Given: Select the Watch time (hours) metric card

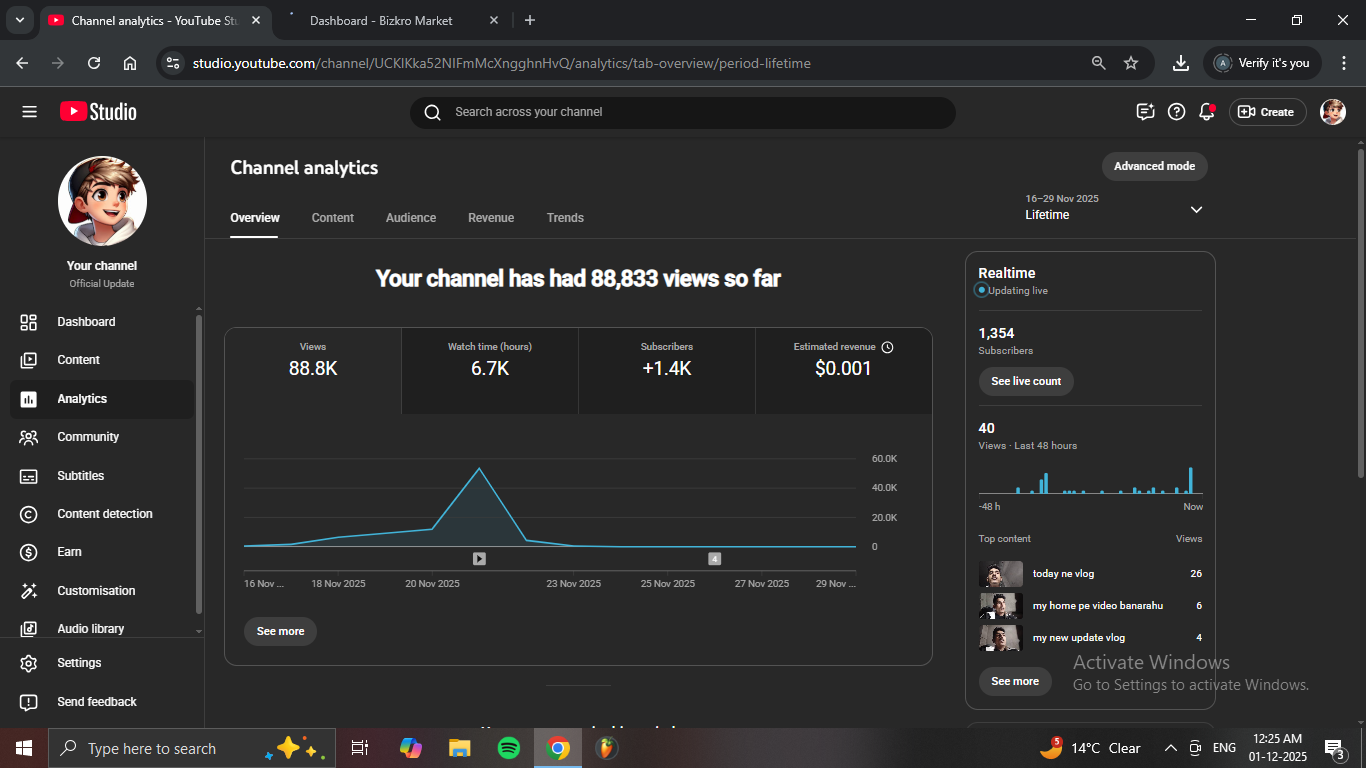Looking at the screenshot, I should click(490, 359).
